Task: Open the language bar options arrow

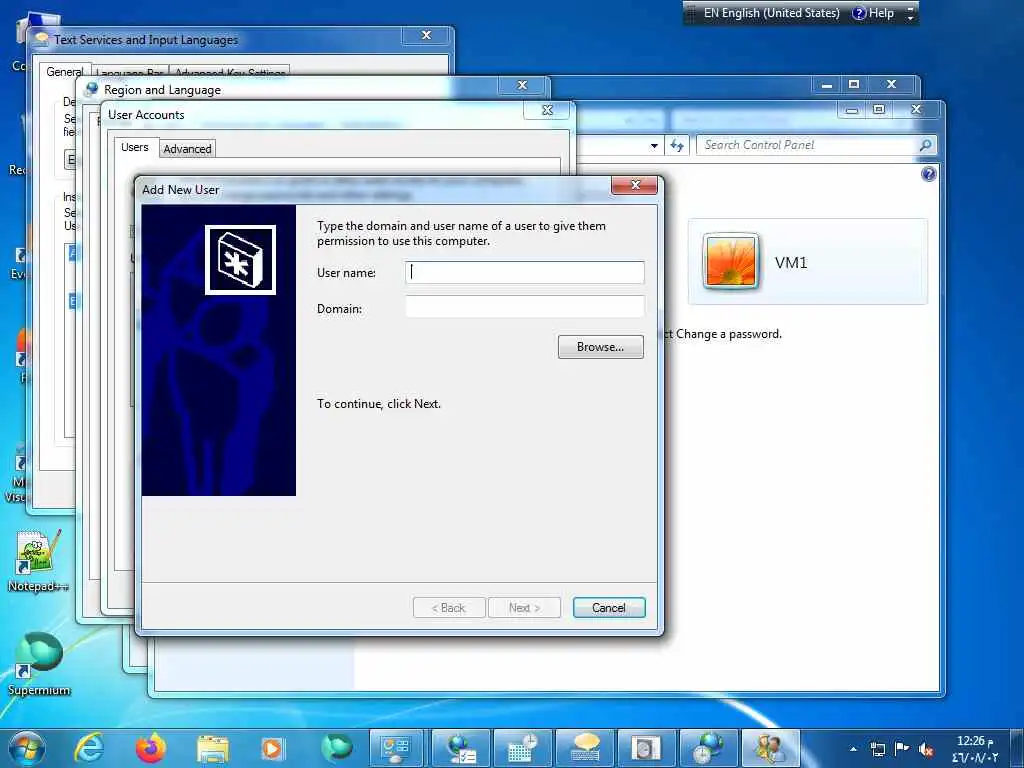Action: (x=910, y=13)
